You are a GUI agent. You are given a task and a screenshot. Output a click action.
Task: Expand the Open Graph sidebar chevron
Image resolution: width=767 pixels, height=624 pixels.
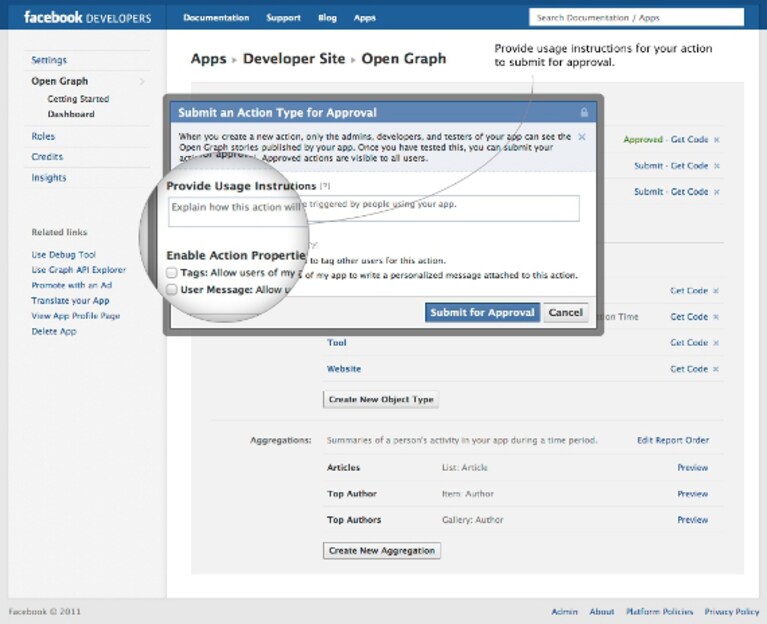[142, 81]
